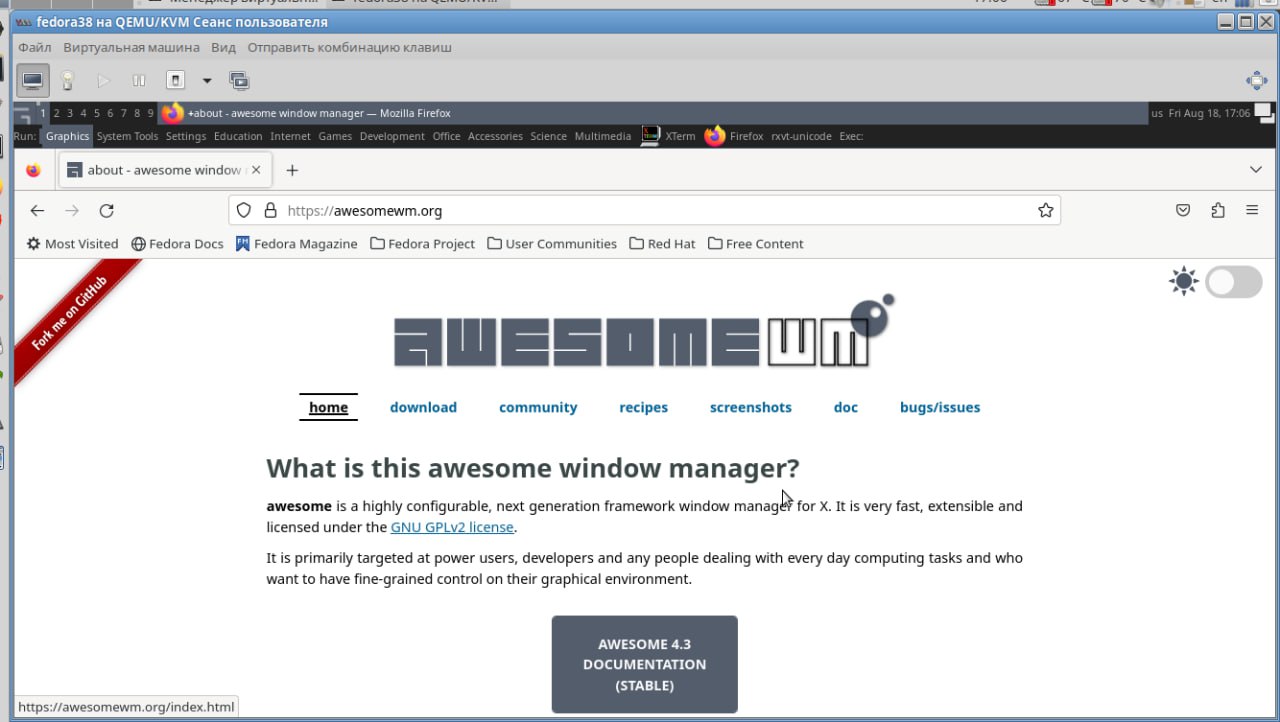
Task: Open Firefox hamburger application menu
Action: [1252, 210]
